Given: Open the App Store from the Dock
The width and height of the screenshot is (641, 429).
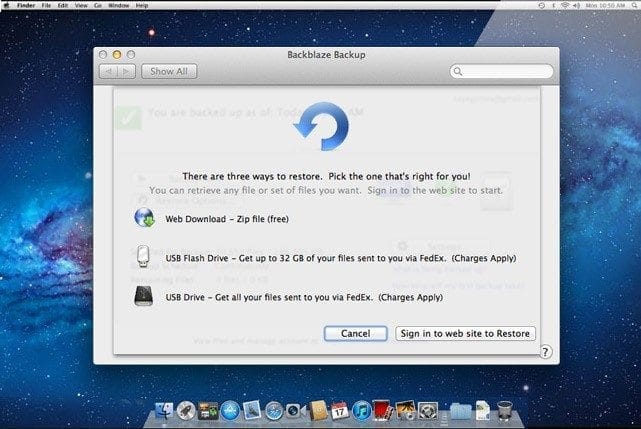Looking at the screenshot, I should [230, 411].
